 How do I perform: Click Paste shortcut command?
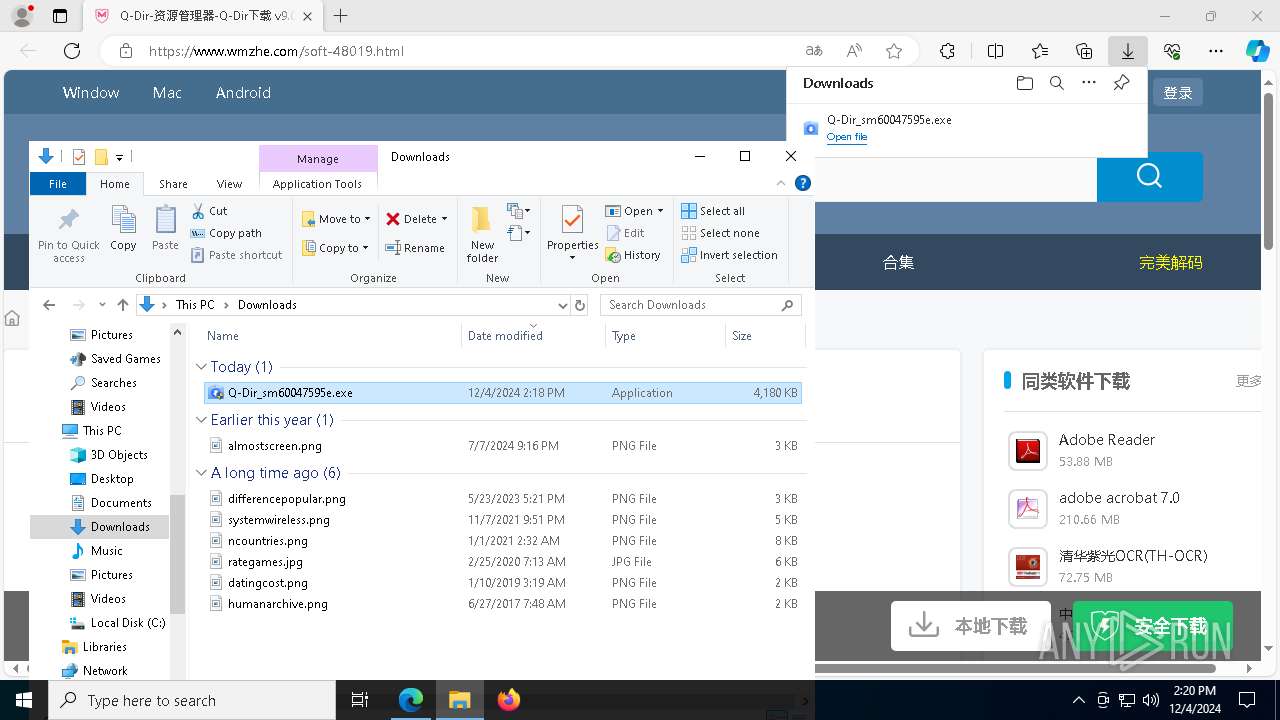pos(237,255)
